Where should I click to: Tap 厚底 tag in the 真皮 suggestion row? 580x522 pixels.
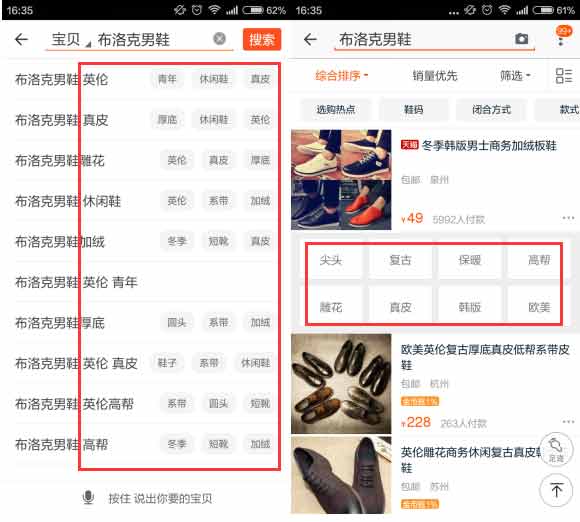[167, 120]
